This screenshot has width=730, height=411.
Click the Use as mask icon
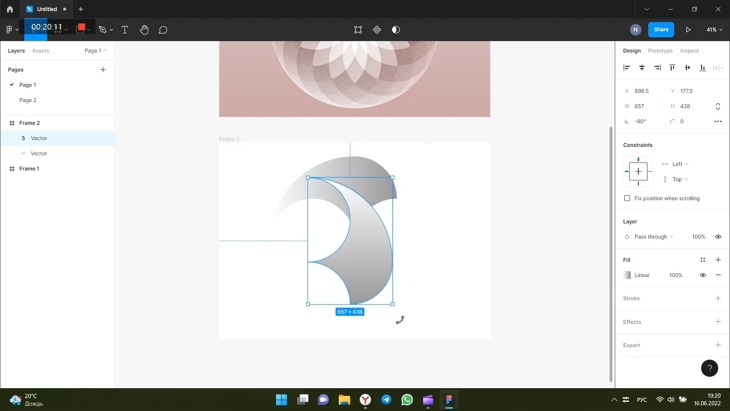click(396, 30)
